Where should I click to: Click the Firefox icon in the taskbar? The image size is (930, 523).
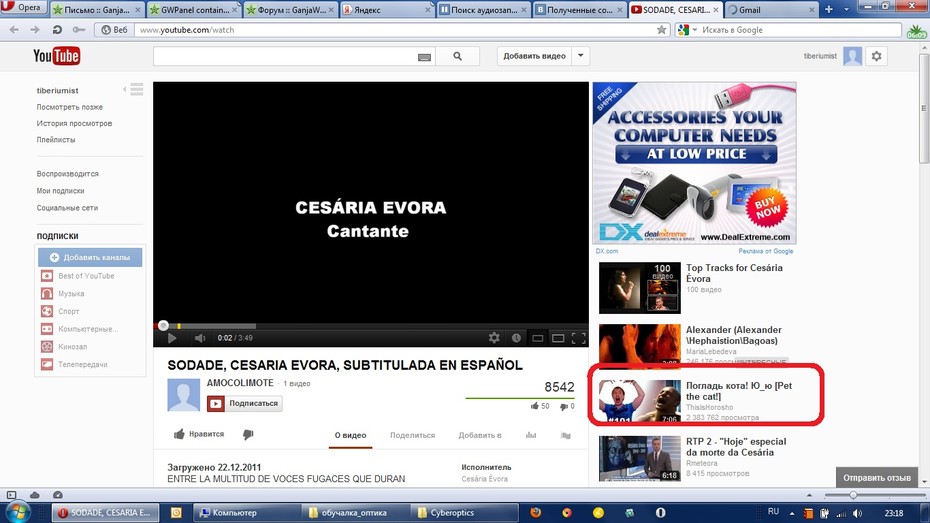(536, 512)
